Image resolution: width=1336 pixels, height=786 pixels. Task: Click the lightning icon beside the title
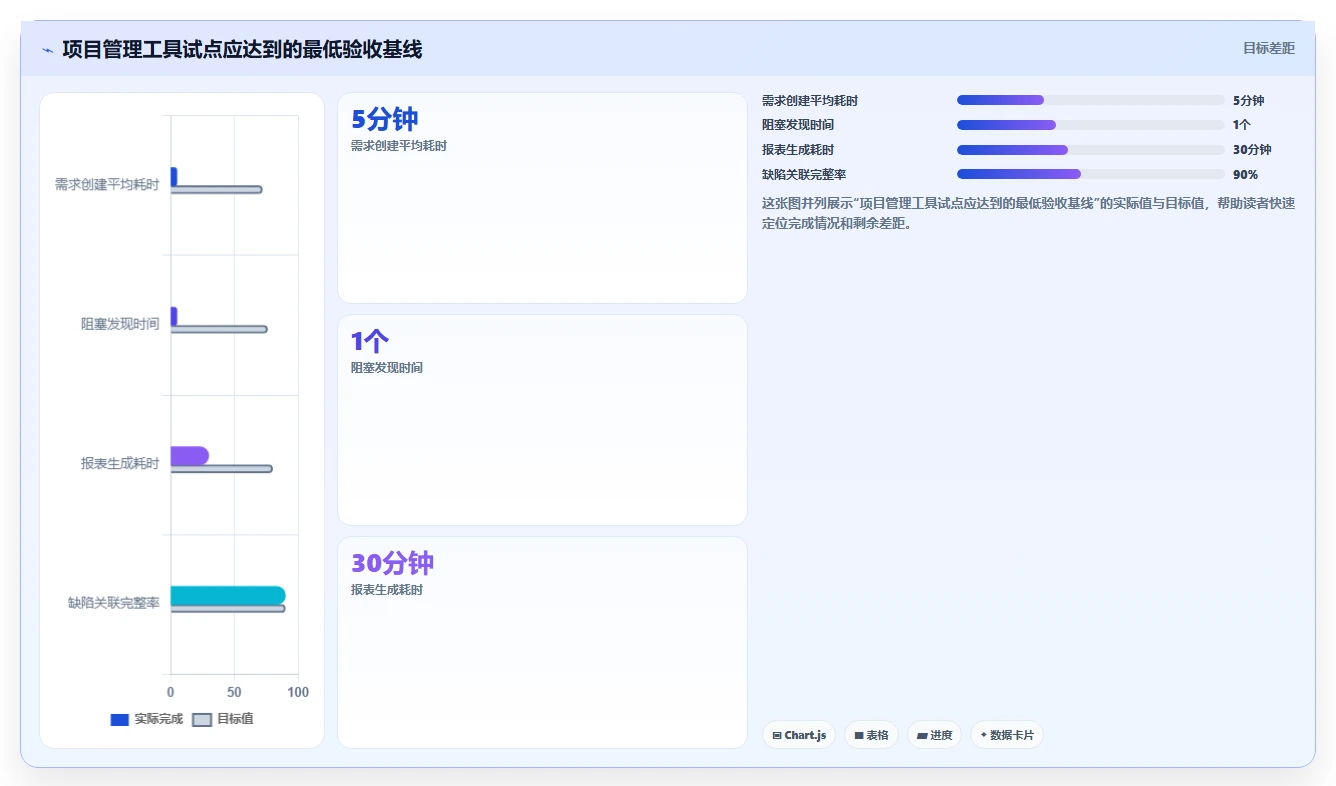47,49
